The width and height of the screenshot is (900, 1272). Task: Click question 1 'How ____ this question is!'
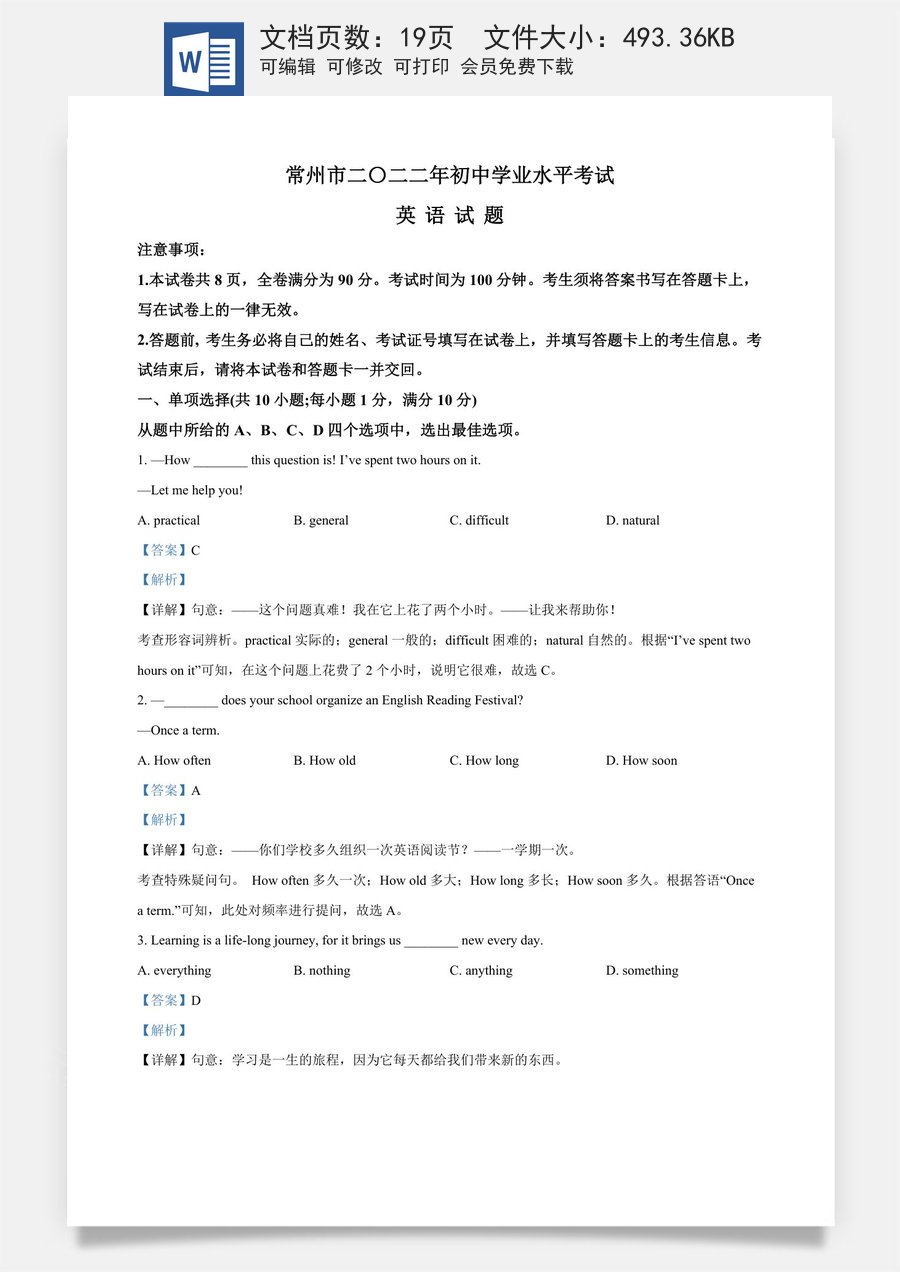tap(309, 460)
